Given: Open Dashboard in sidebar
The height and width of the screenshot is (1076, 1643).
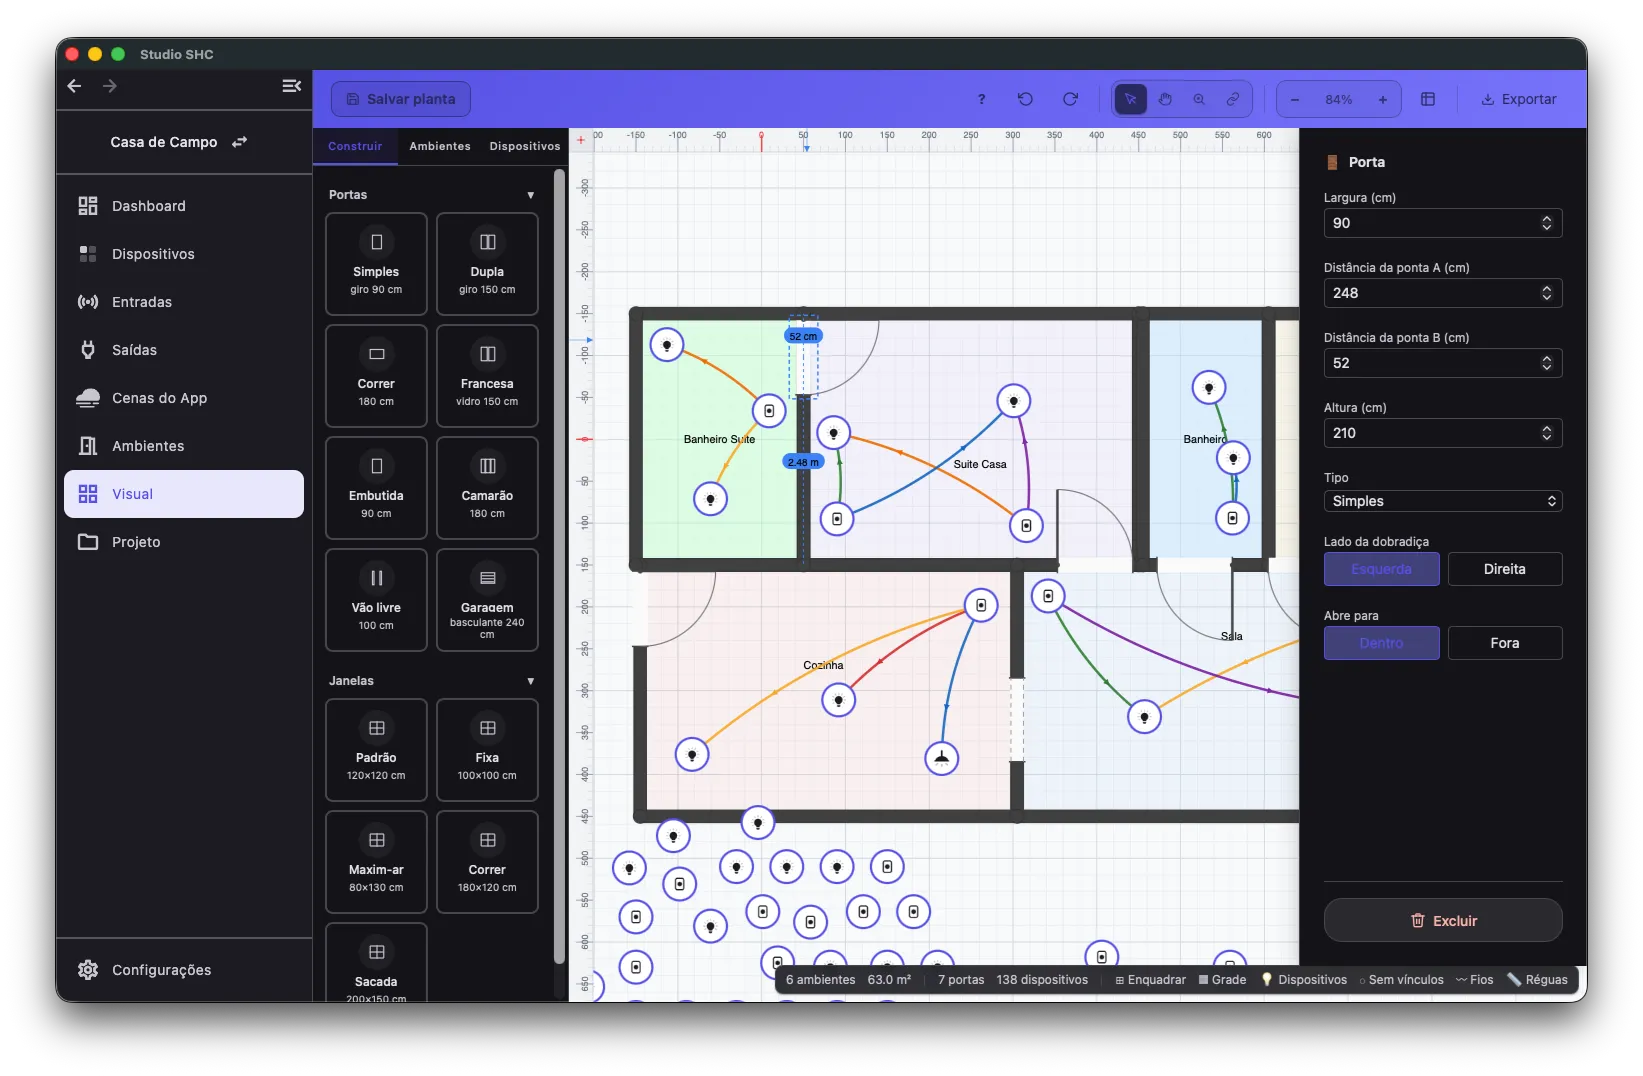Looking at the screenshot, I should (x=184, y=206).
